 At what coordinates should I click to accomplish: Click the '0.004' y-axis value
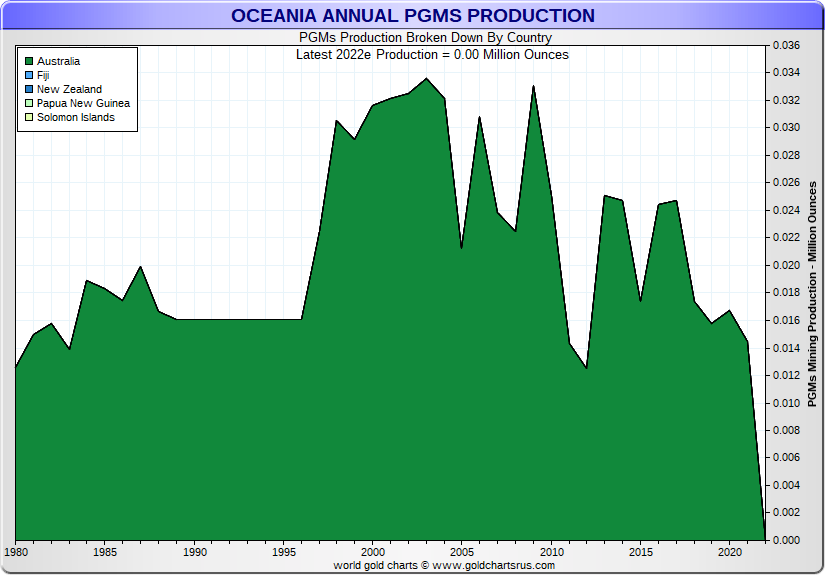[786, 485]
